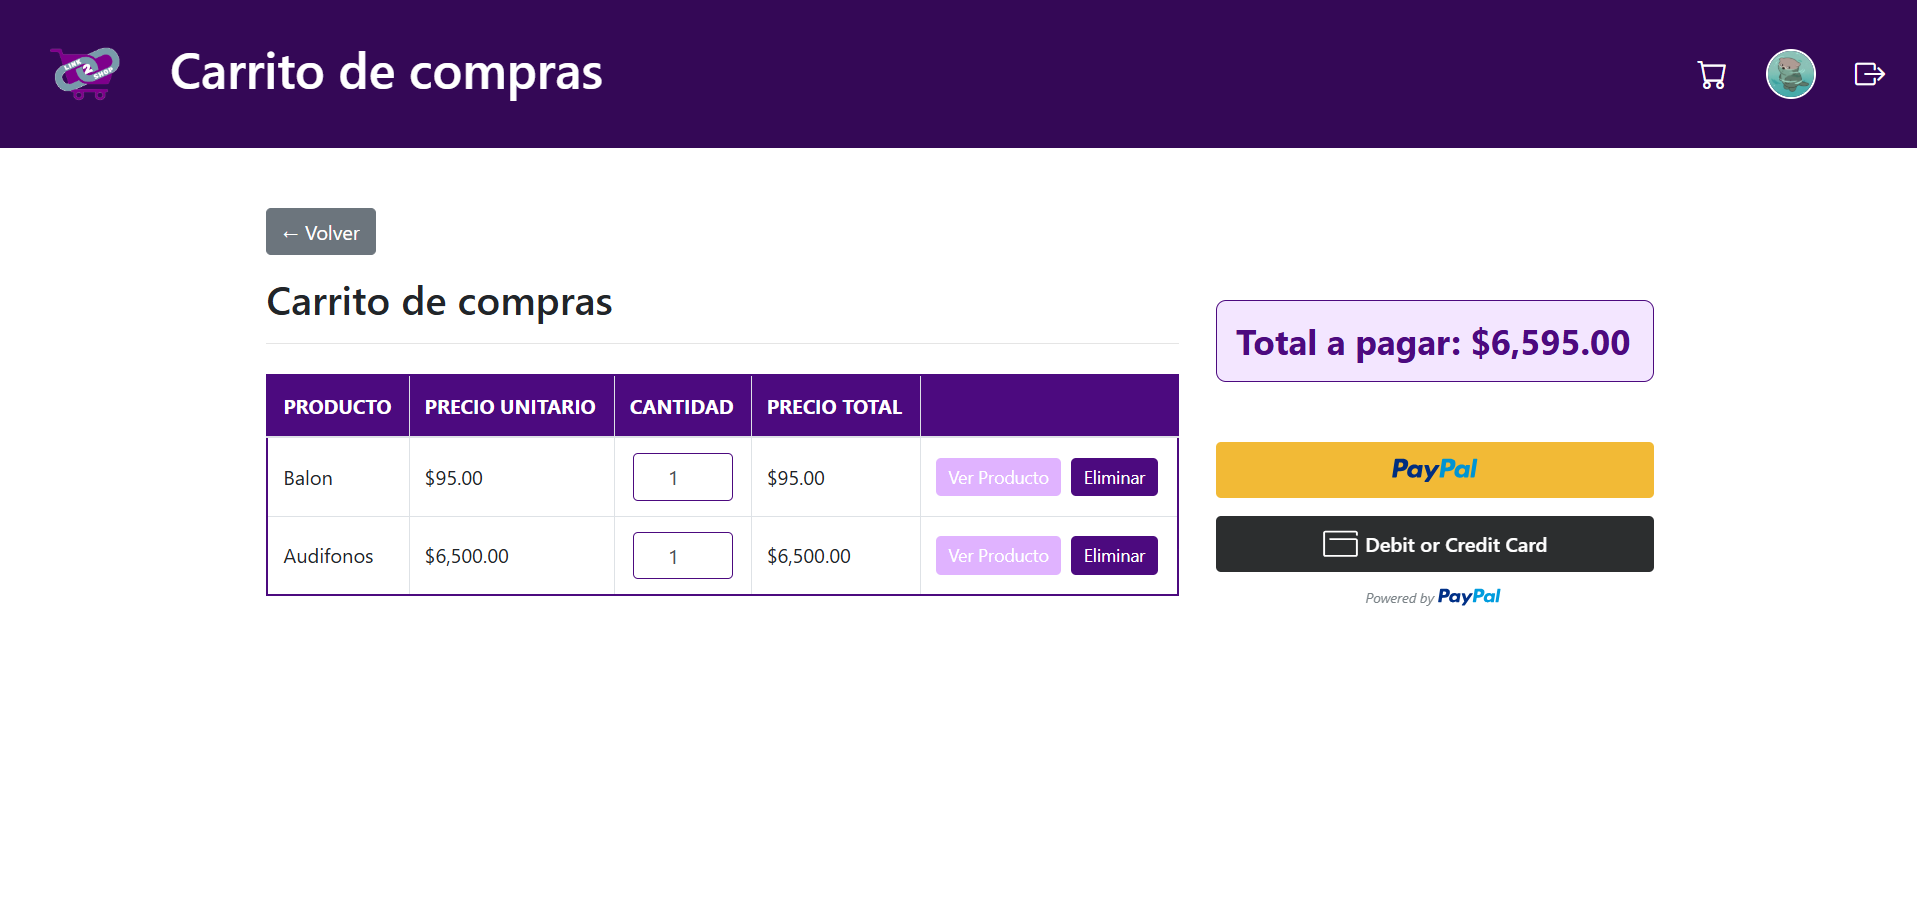This screenshot has height=906, width=1917.
Task: View product details for Balon
Action: [x=998, y=477]
